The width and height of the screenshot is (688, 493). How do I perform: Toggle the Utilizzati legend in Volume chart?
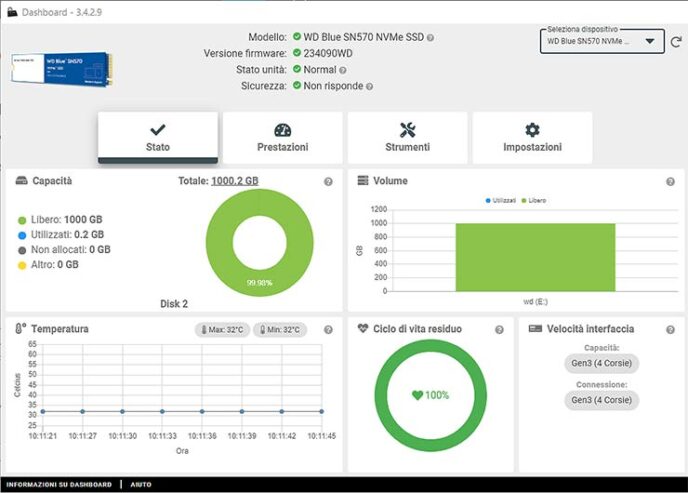pyautogui.click(x=500, y=200)
